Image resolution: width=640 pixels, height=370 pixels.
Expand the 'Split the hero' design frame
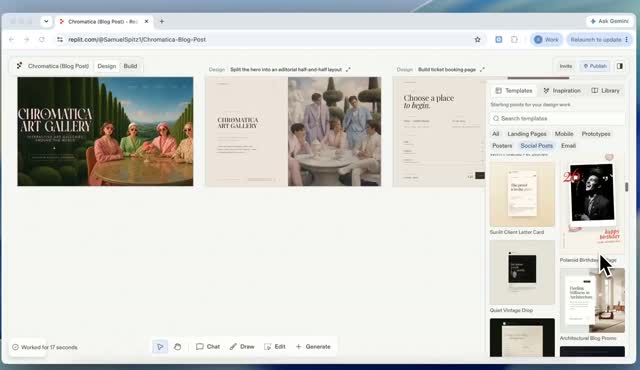point(348,70)
